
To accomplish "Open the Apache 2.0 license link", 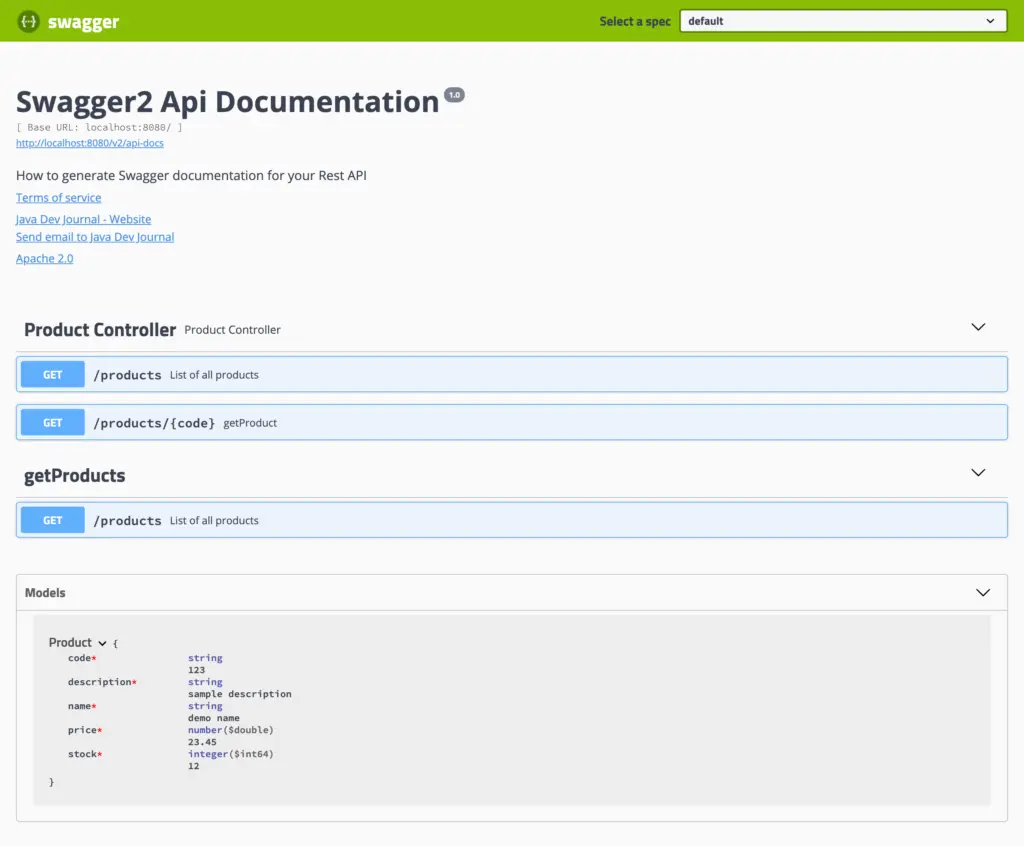I will coord(44,258).
